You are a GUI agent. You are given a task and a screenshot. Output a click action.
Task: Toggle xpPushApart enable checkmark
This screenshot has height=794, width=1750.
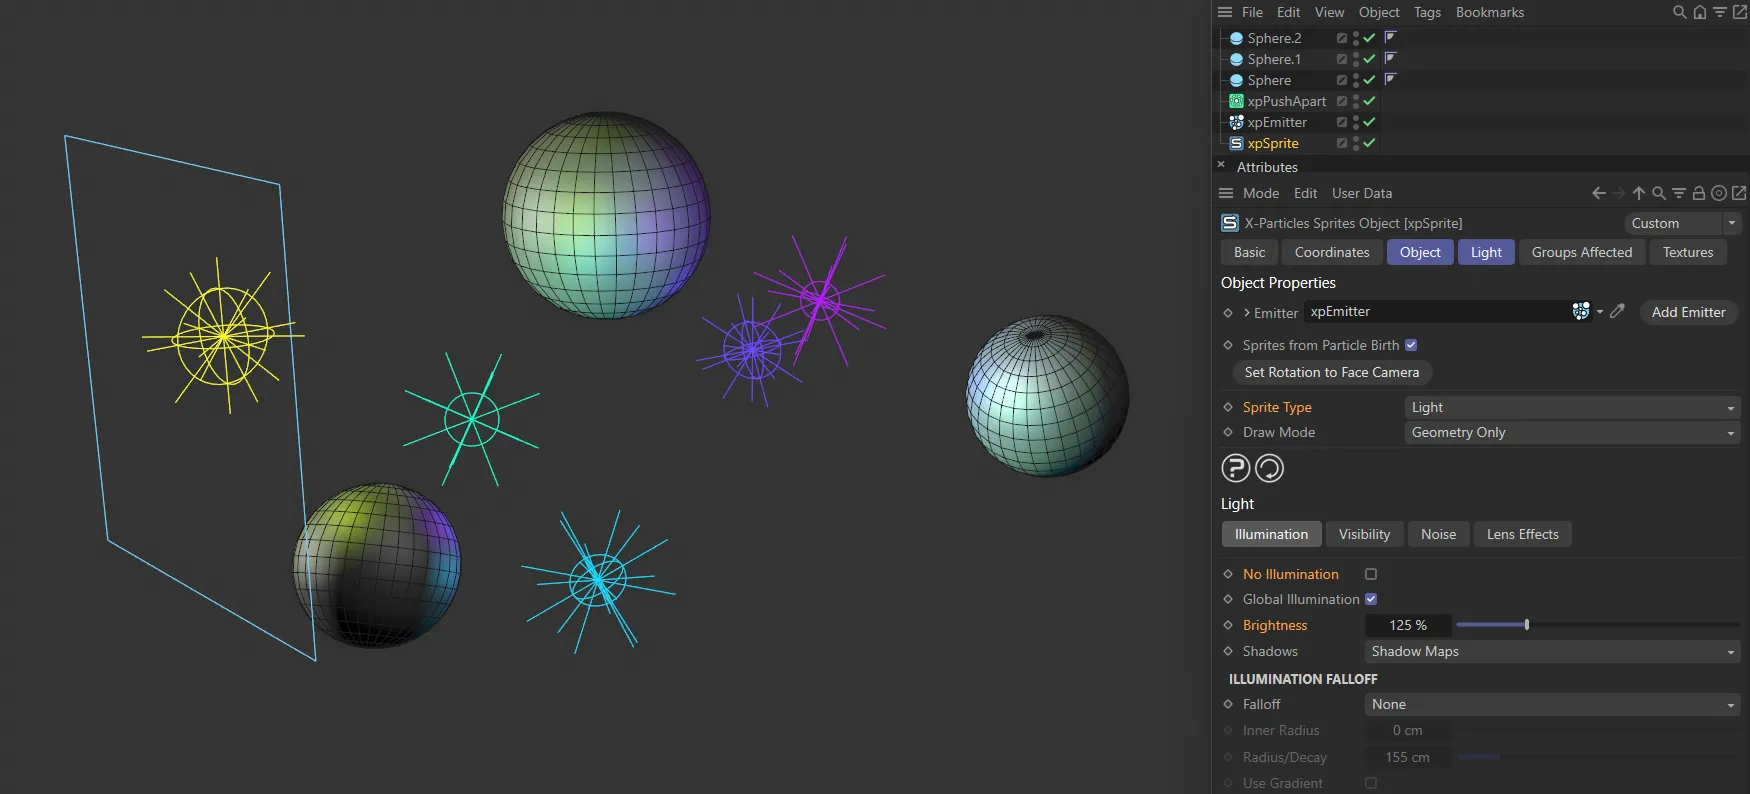click(1369, 101)
